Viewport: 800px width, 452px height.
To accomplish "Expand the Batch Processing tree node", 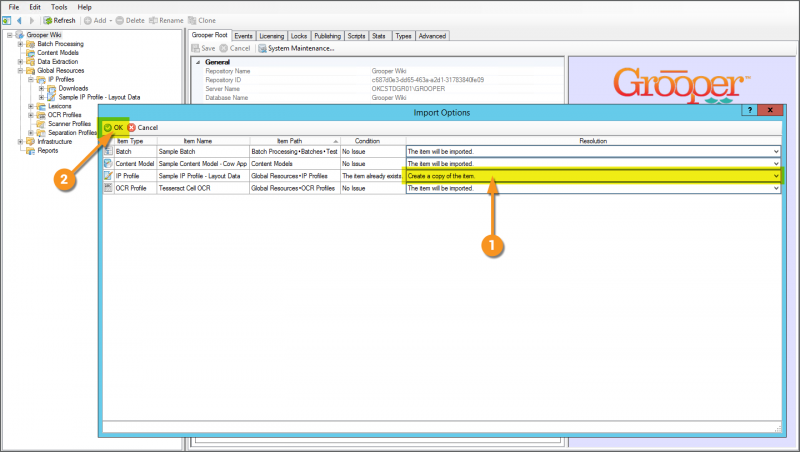I will point(20,44).
